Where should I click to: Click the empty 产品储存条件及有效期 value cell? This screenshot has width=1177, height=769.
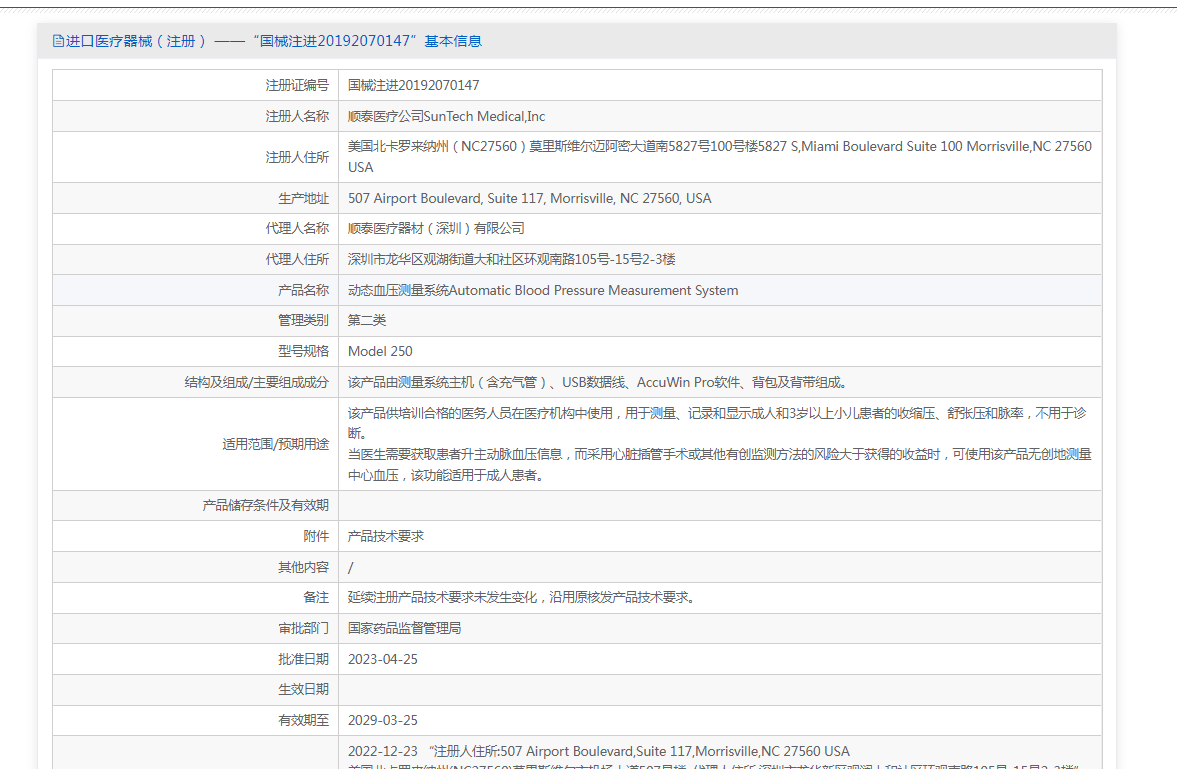[x=719, y=506]
